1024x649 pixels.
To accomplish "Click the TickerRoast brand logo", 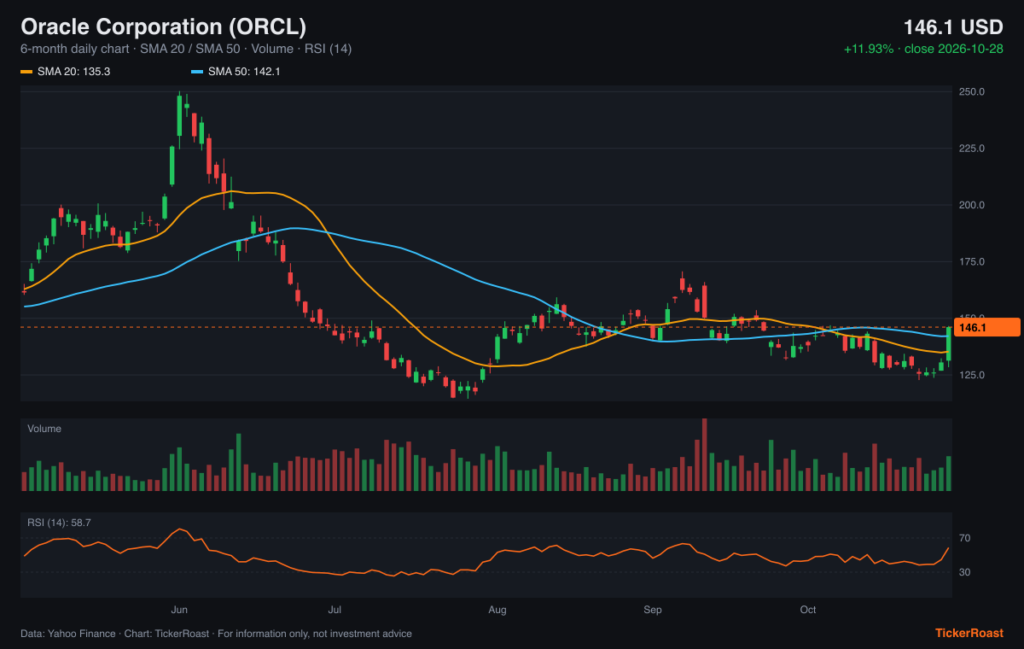I will 969,633.
